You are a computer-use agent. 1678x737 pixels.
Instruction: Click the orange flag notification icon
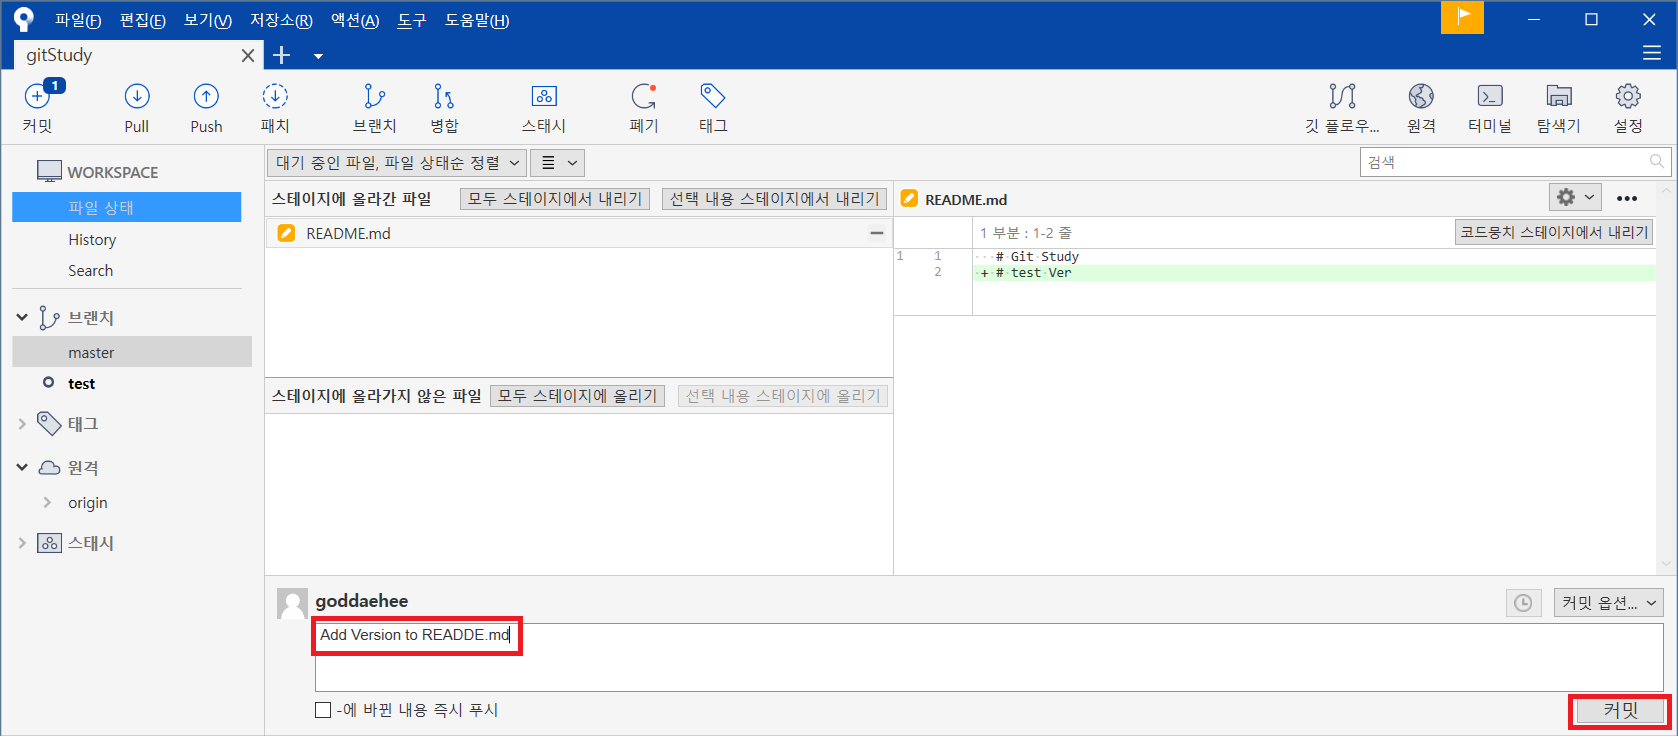point(1462,17)
